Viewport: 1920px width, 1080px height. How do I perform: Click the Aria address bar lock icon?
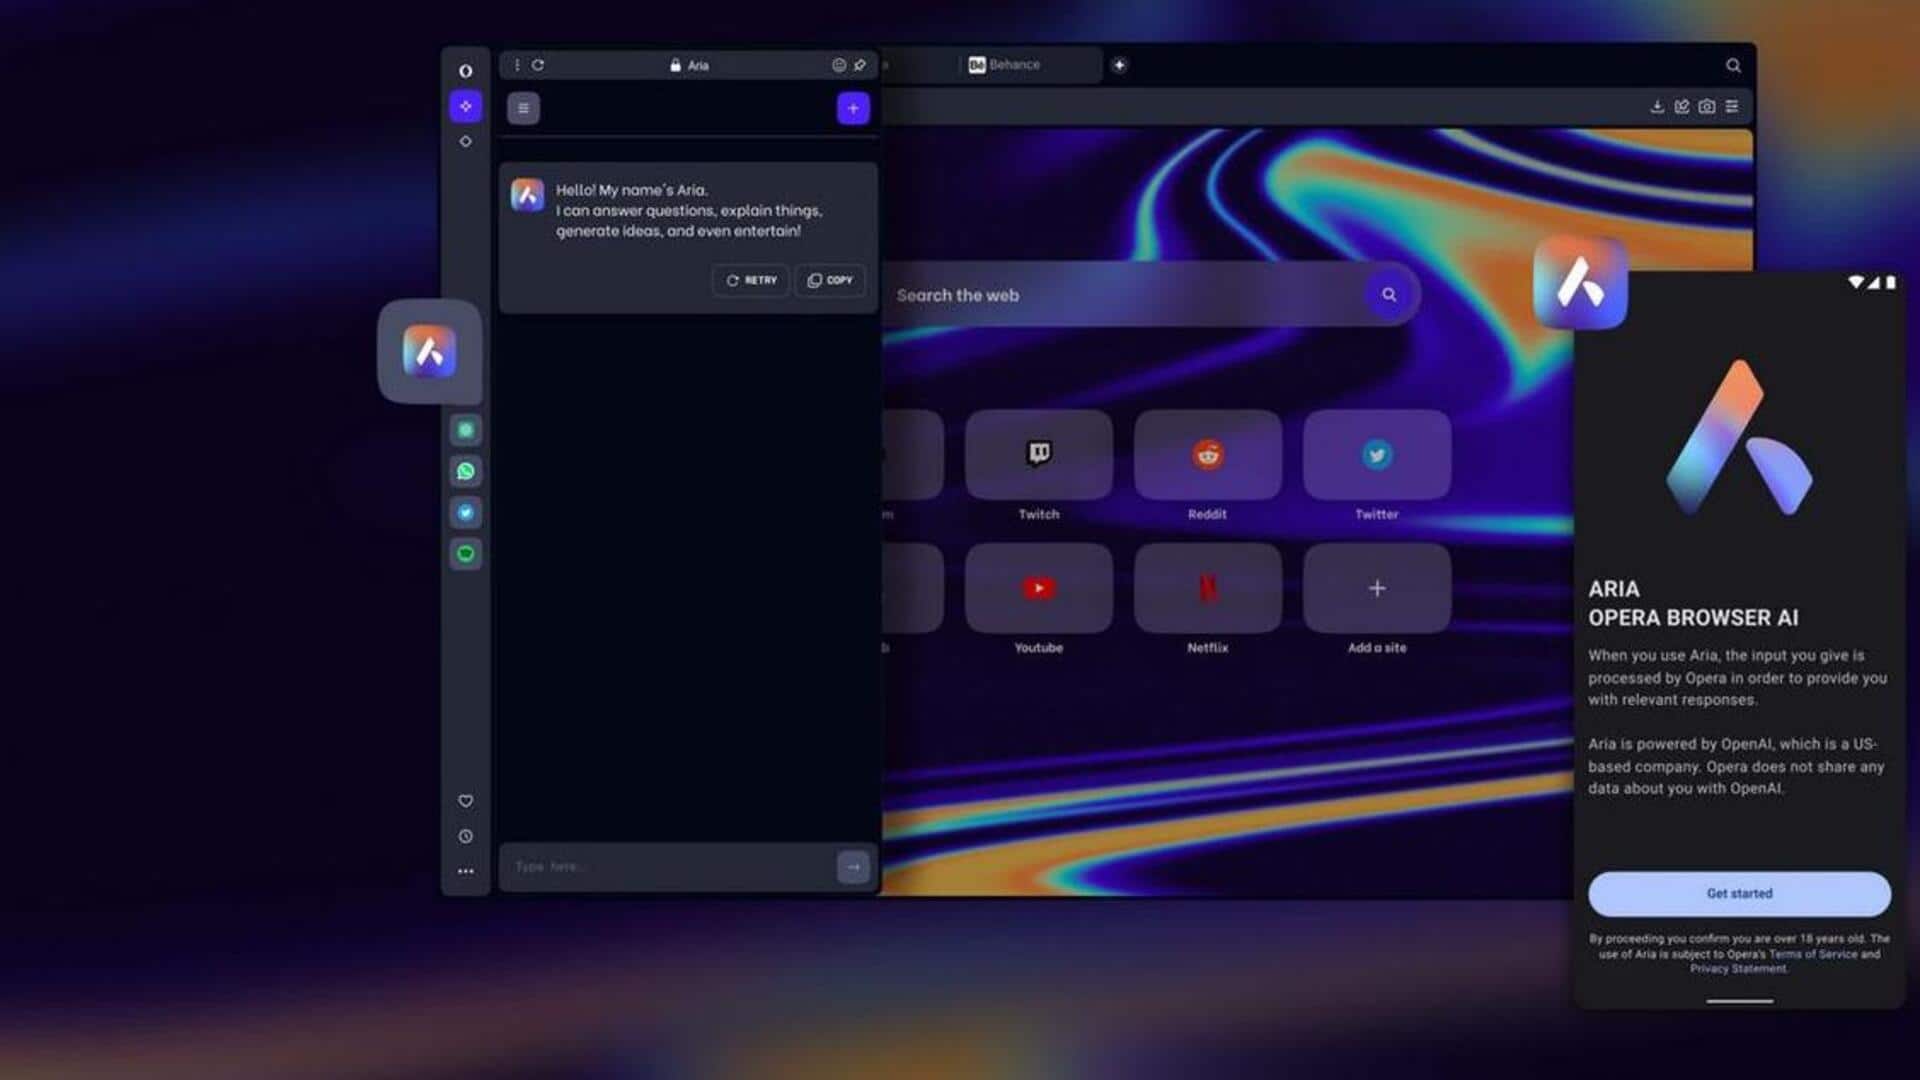pos(675,65)
